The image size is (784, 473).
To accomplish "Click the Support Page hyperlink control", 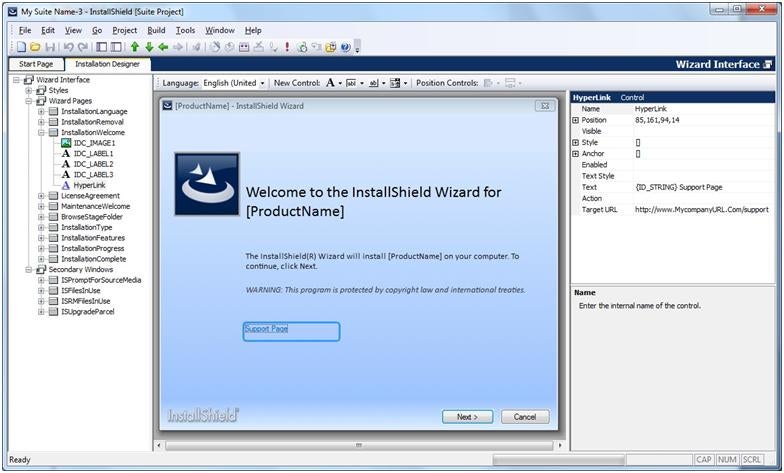I will coord(292,332).
